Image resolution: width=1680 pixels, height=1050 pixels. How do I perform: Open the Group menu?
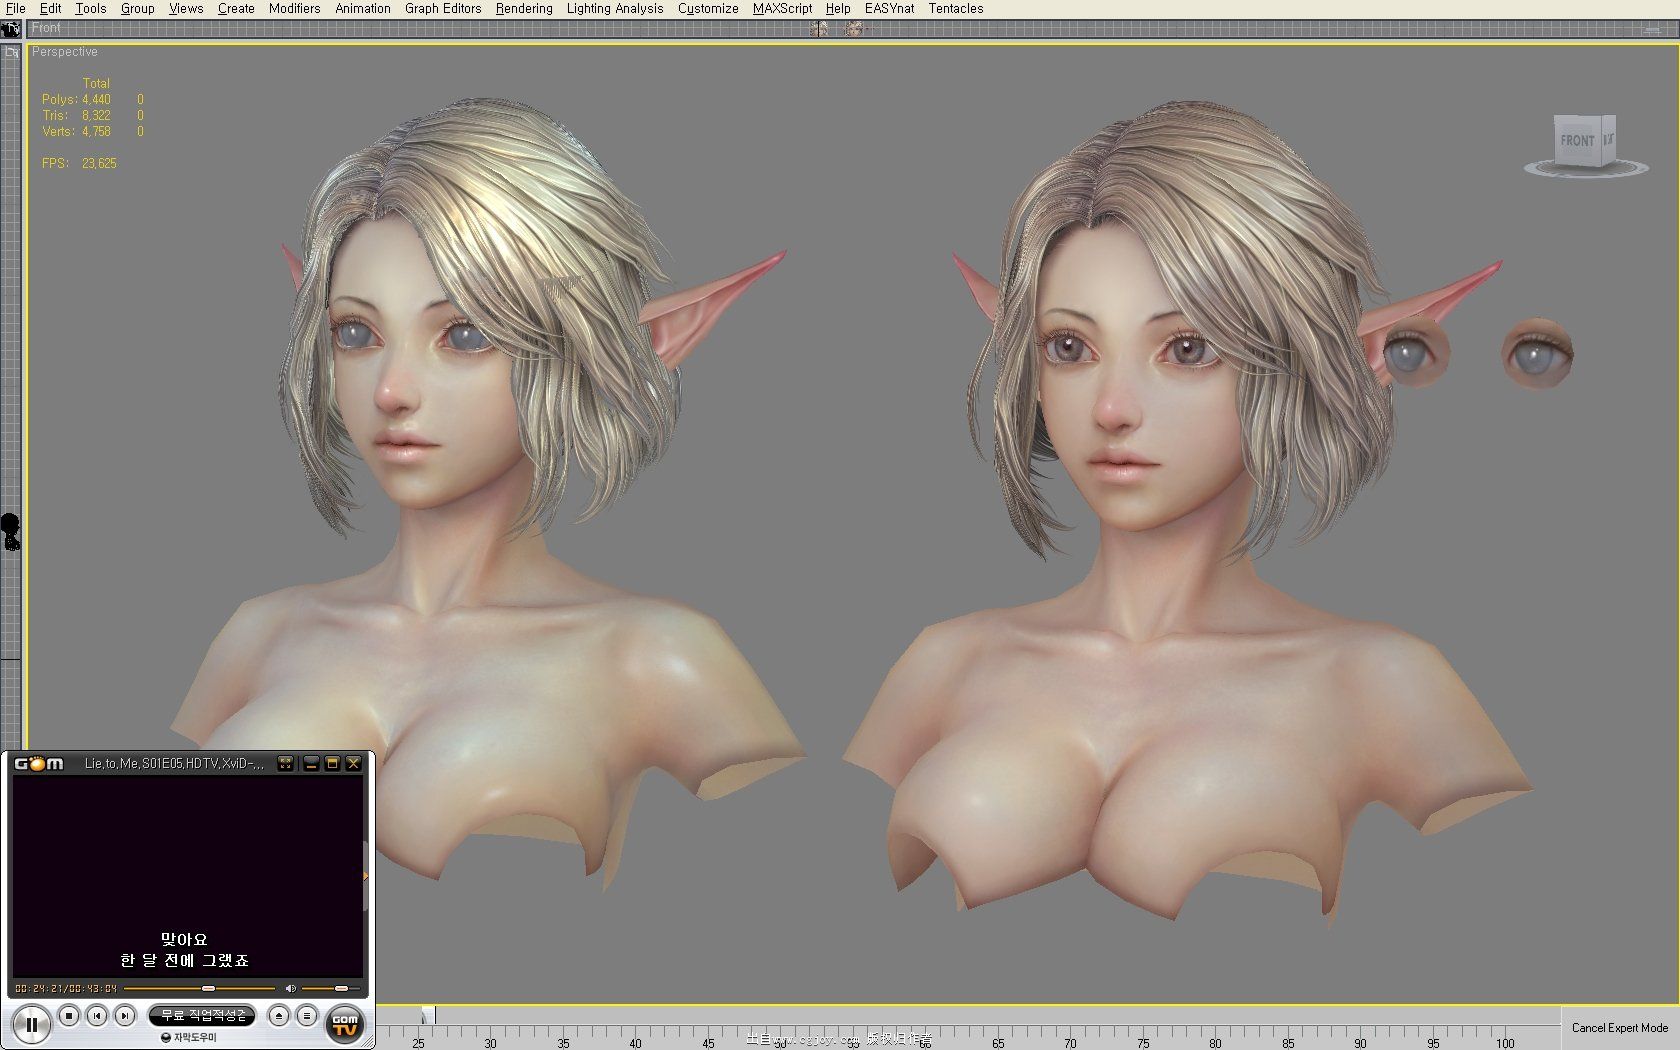(x=138, y=8)
